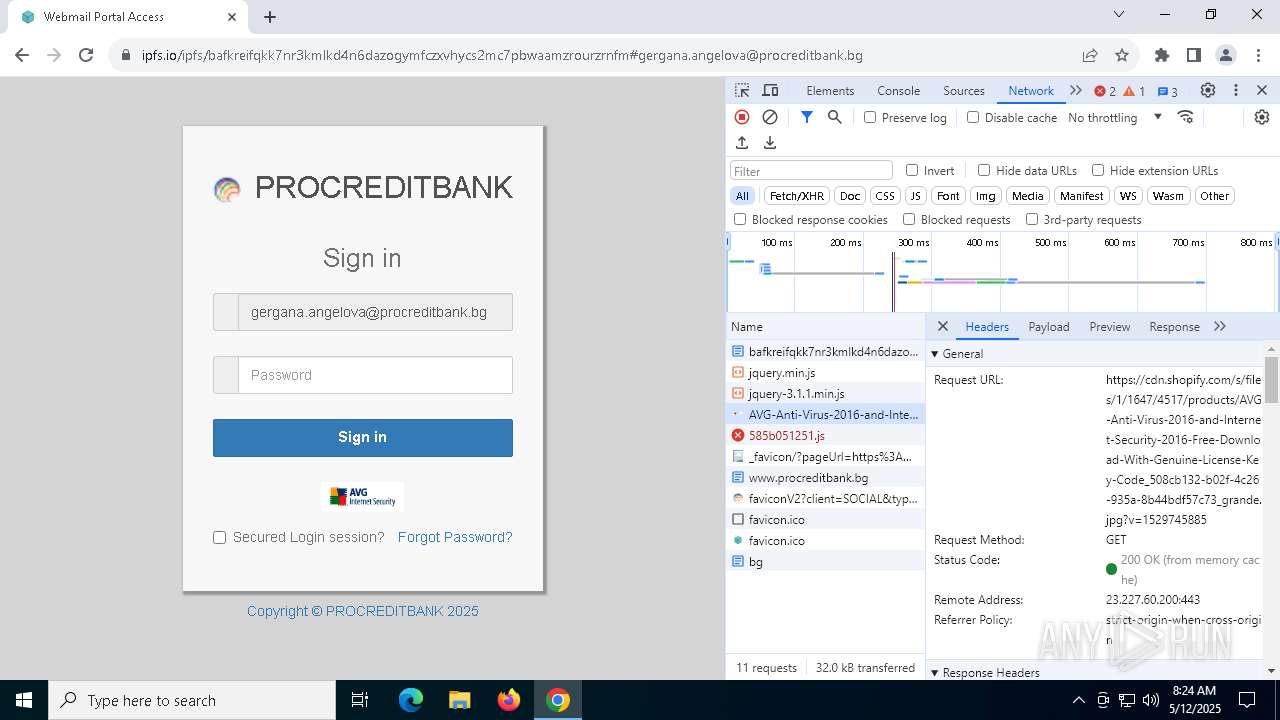Switch to the Sources panel
1280x720 pixels.
[964, 90]
